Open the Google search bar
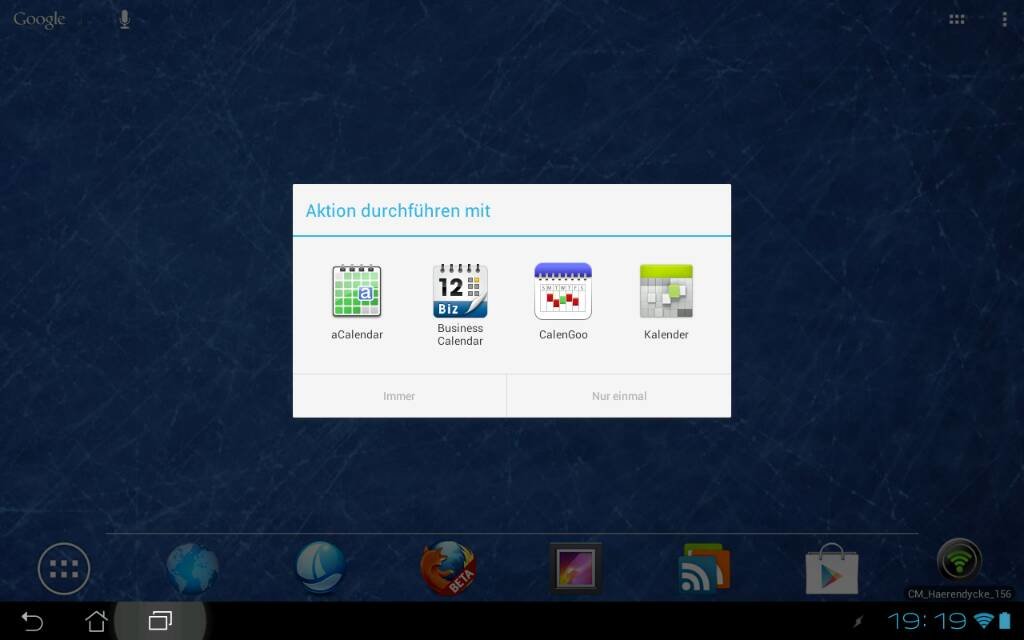Image resolution: width=1024 pixels, height=640 pixels. click(x=39, y=20)
